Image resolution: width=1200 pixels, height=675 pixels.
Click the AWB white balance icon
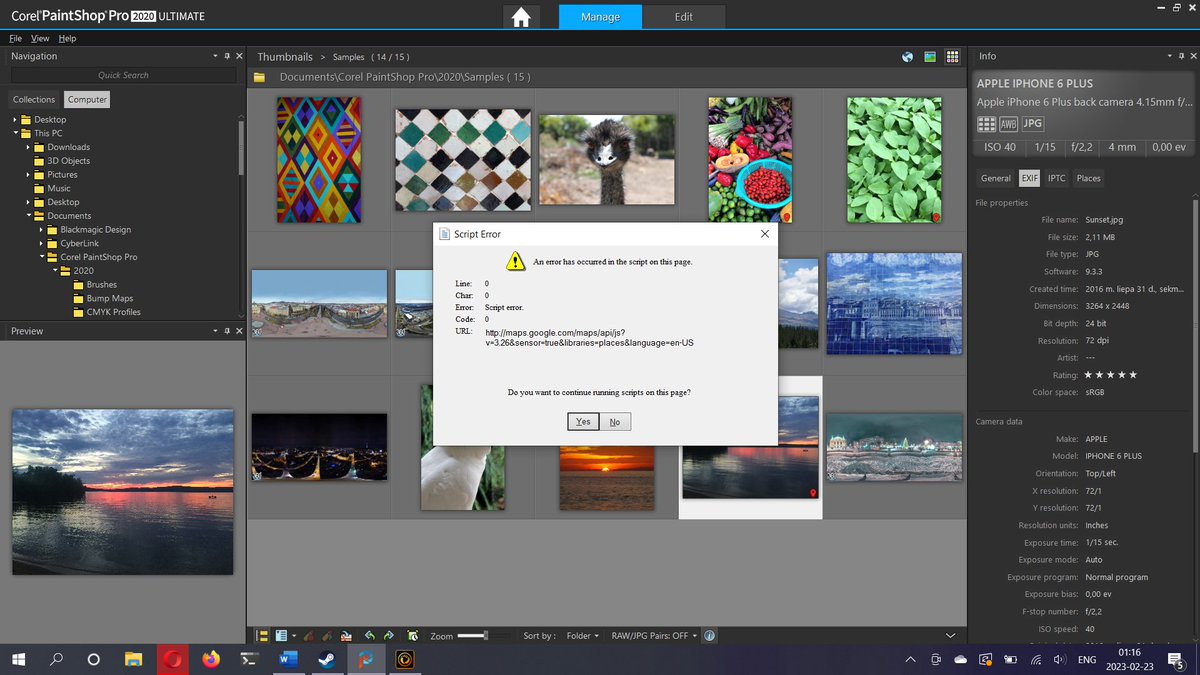[1008, 124]
